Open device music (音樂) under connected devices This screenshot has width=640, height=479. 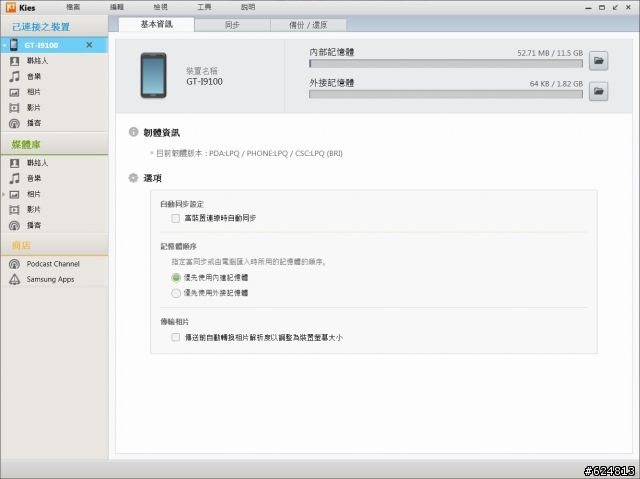coord(34,76)
